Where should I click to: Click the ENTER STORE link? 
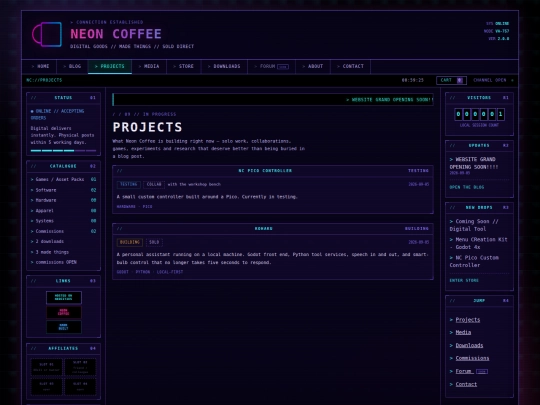coord(464,281)
